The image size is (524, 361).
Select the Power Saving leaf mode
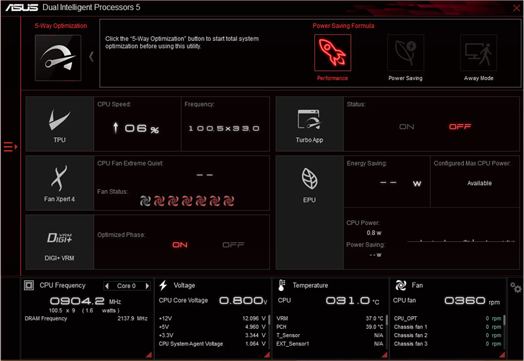405,52
